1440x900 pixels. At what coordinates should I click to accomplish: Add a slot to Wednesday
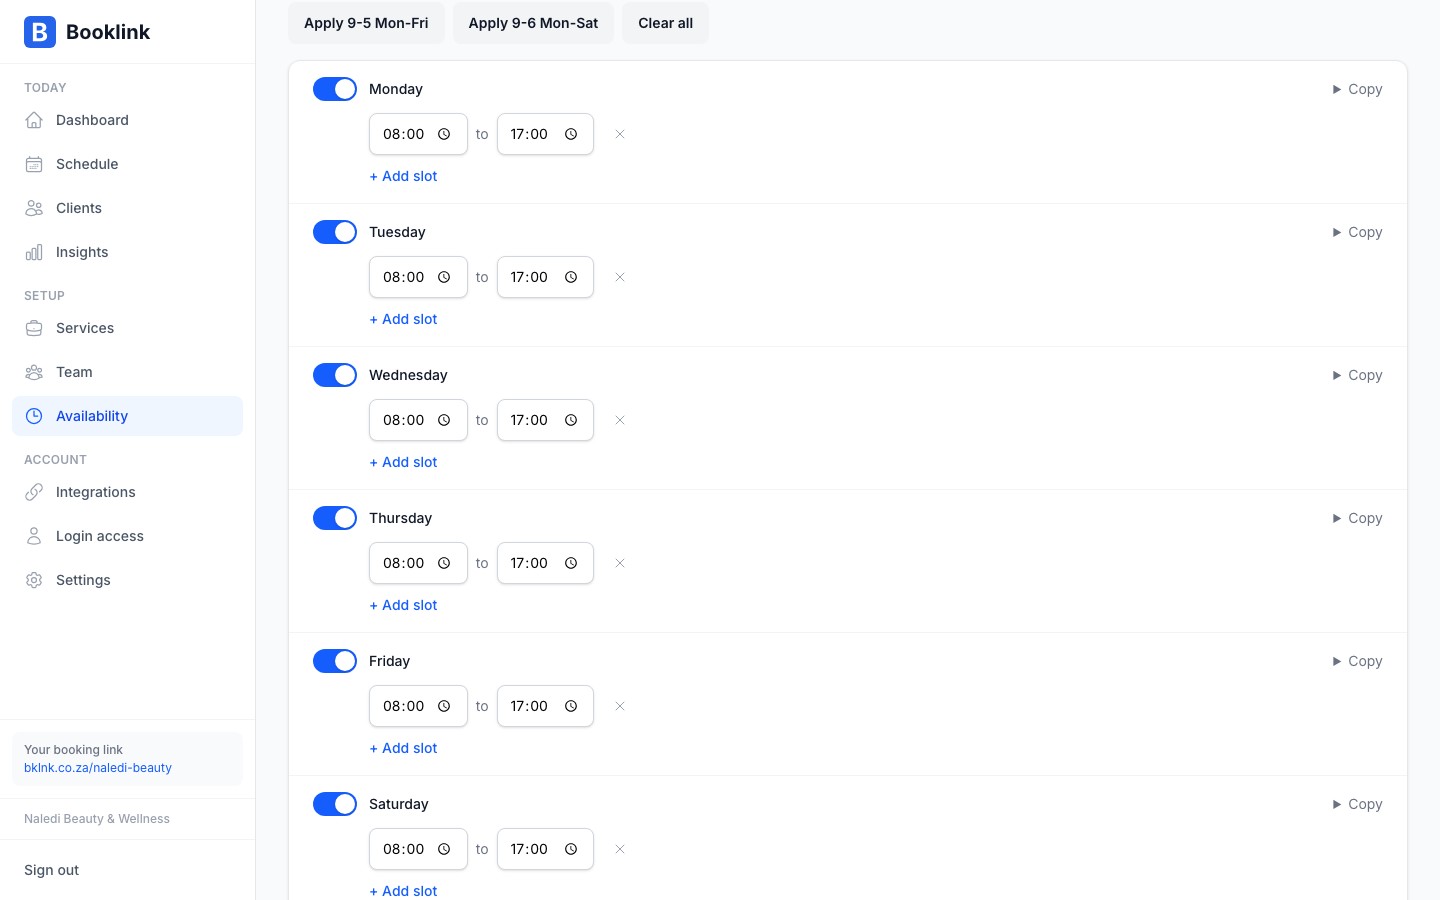coord(403,462)
